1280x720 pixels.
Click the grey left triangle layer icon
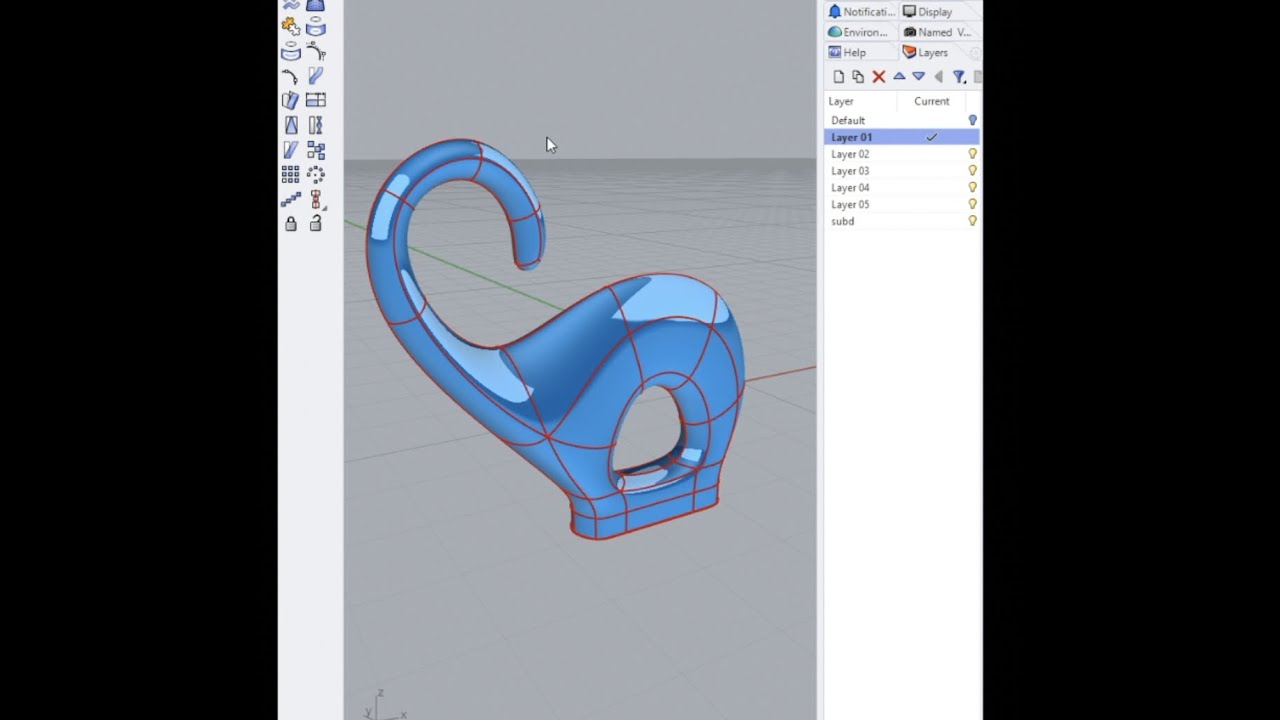(x=938, y=77)
